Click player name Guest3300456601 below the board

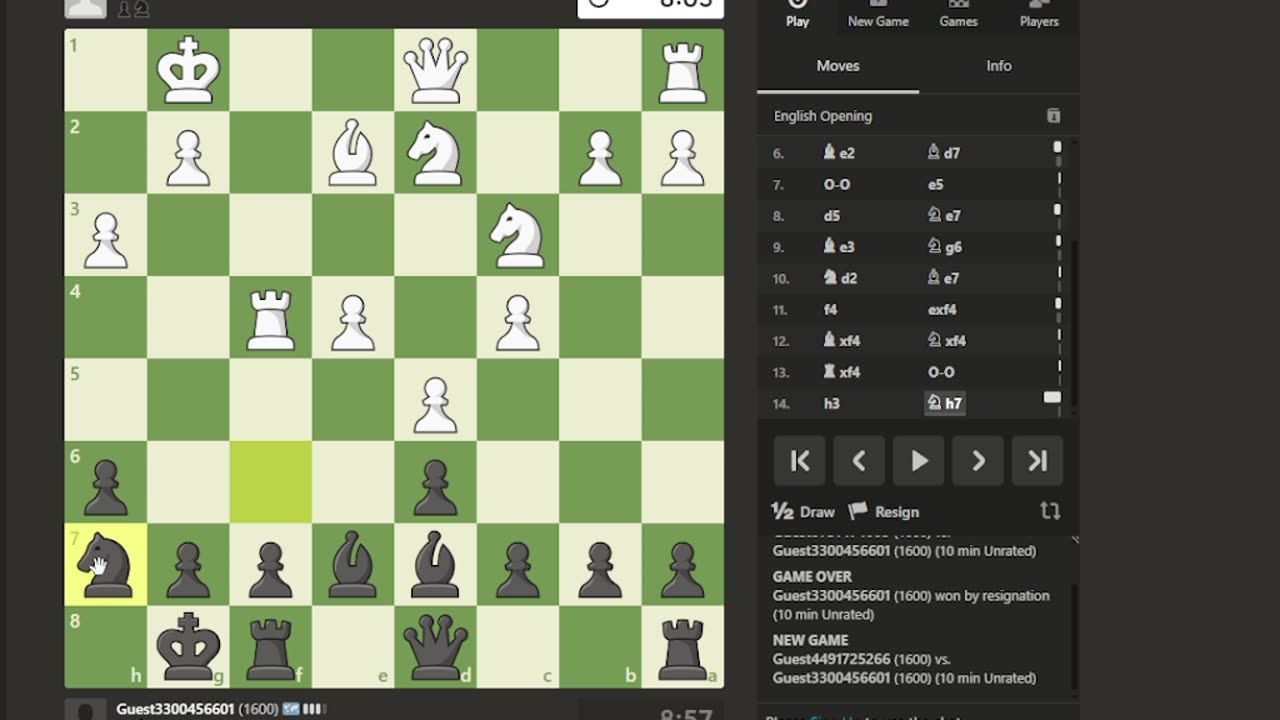(175, 709)
